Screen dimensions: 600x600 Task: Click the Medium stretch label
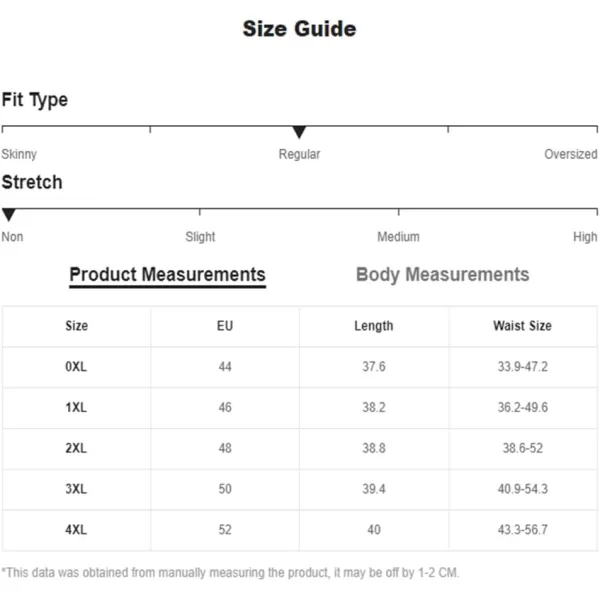tap(398, 237)
